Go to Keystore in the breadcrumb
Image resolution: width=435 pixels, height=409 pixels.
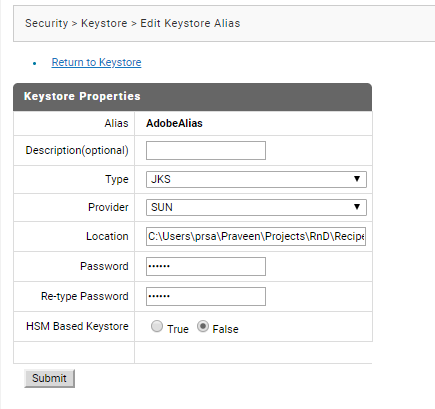pyautogui.click(x=104, y=23)
